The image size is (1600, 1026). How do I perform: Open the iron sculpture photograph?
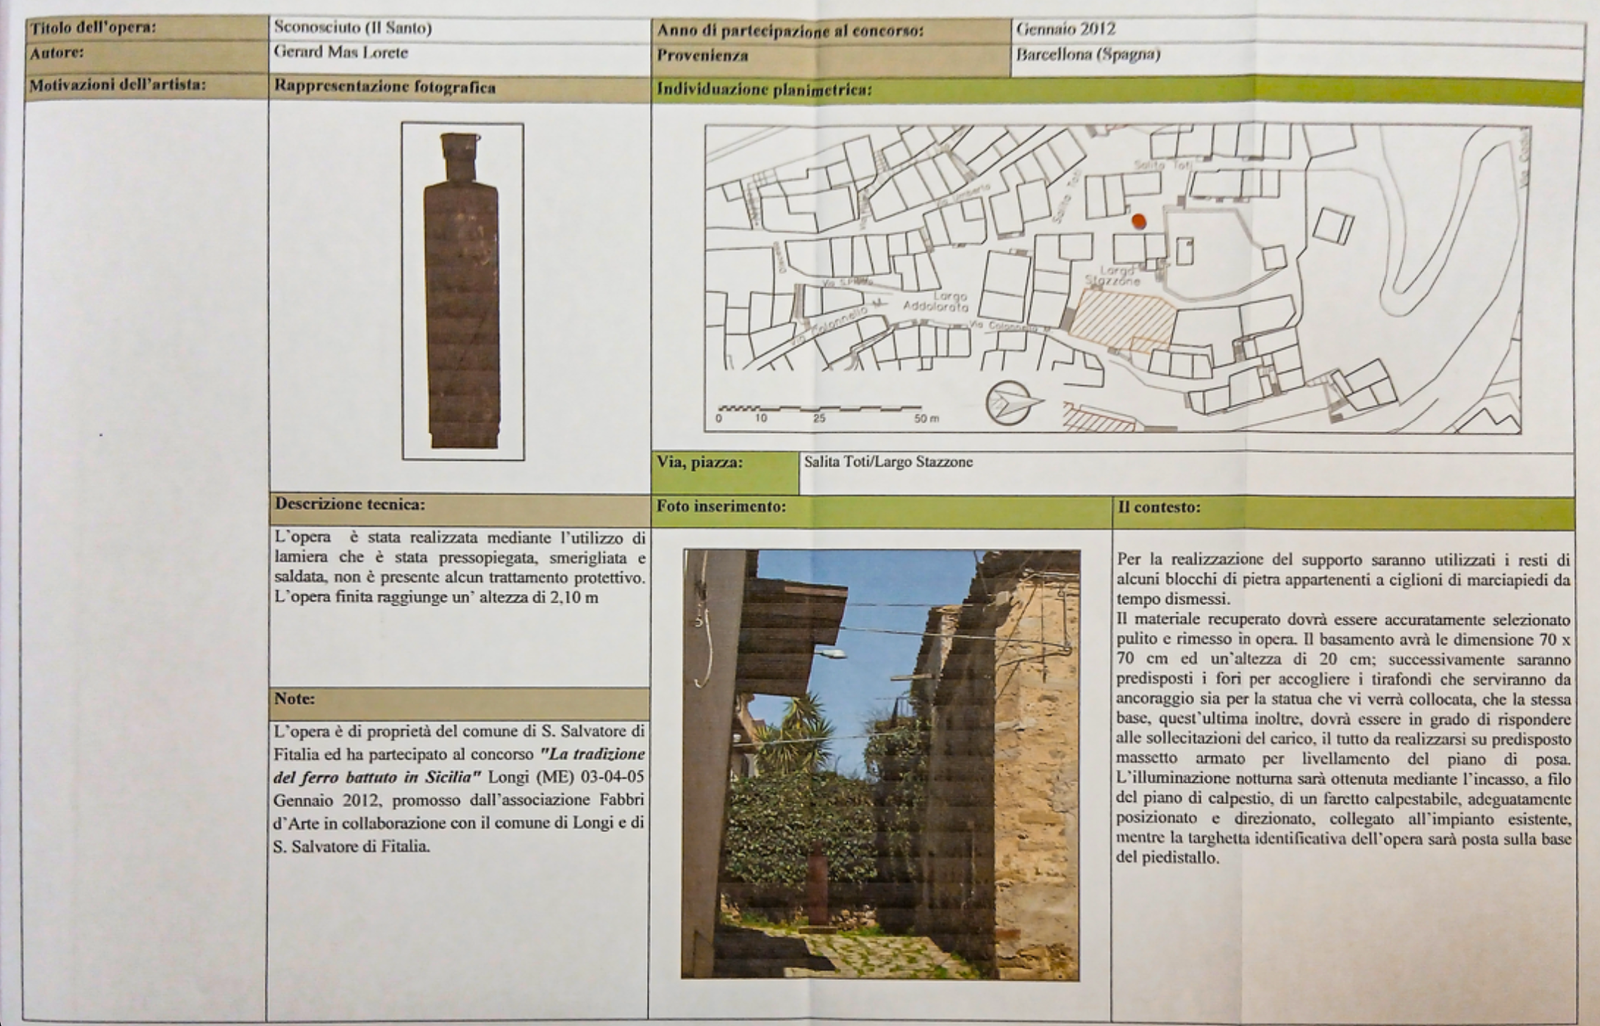click(x=462, y=291)
